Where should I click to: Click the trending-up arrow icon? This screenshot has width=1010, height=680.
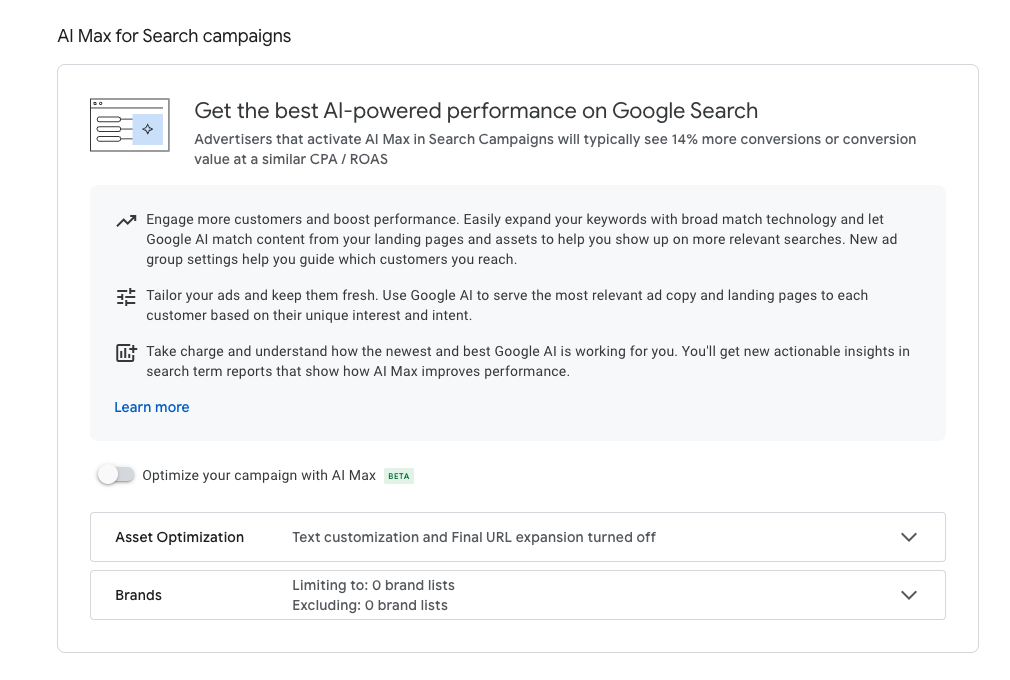pos(126,221)
